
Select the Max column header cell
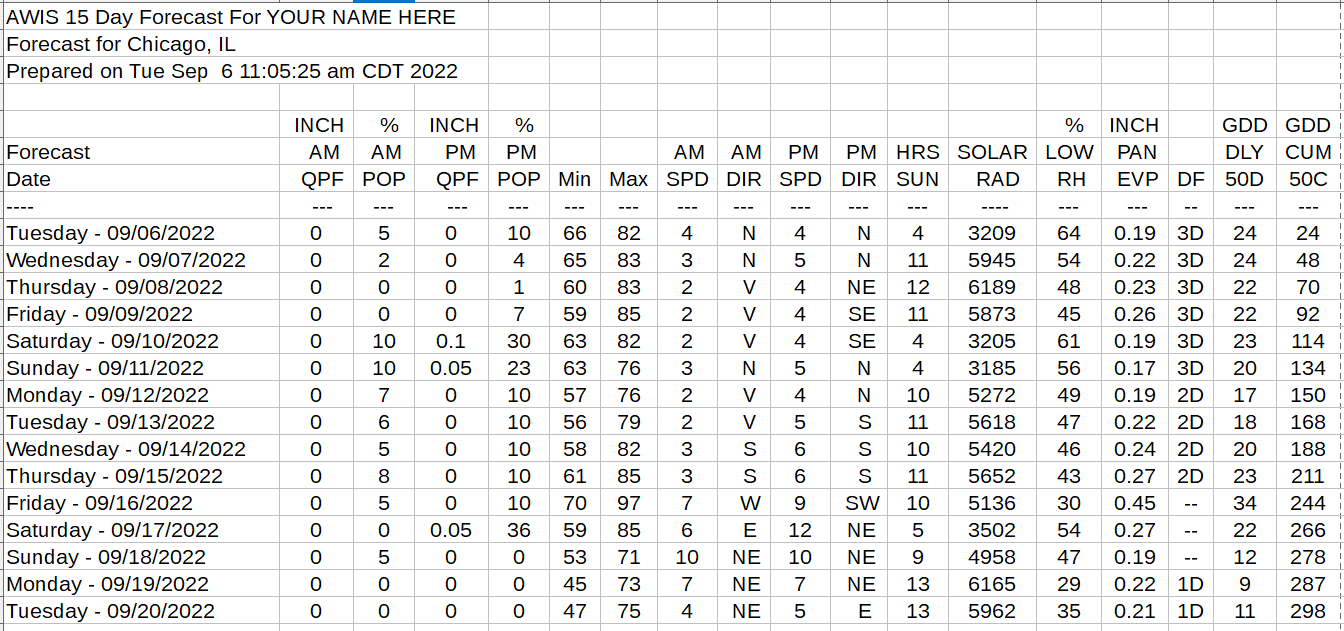click(x=629, y=179)
